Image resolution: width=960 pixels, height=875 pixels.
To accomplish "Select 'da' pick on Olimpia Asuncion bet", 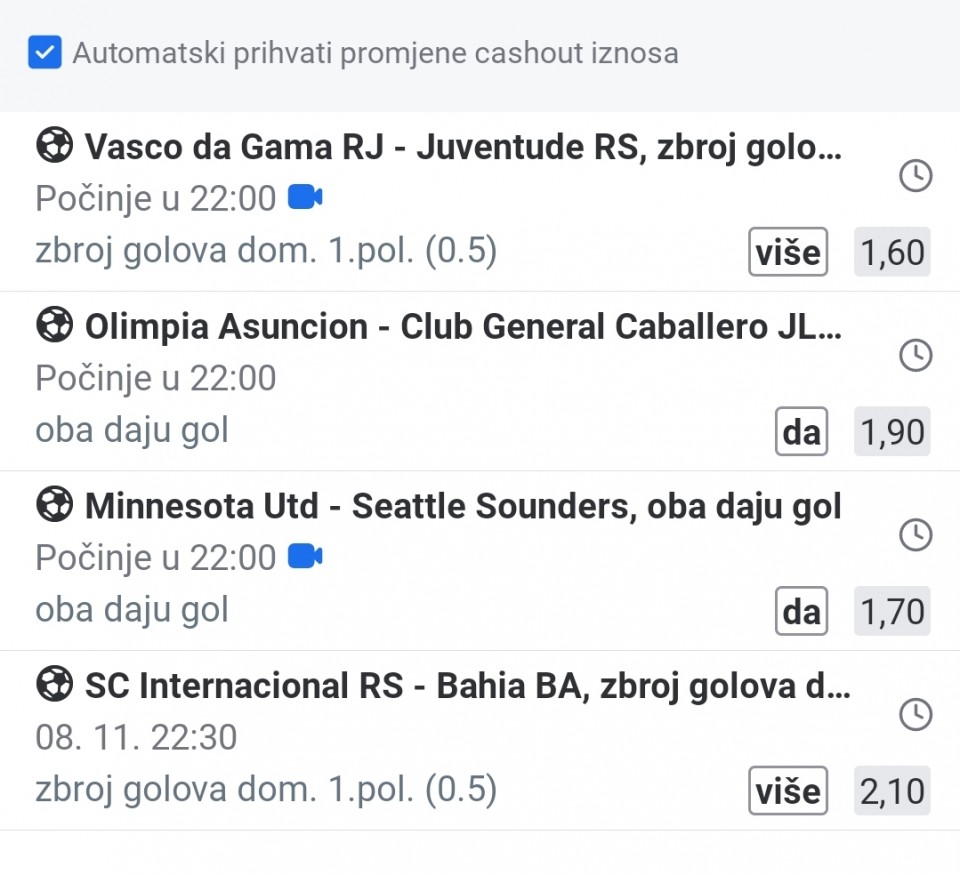I will pyautogui.click(x=801, y=432).
